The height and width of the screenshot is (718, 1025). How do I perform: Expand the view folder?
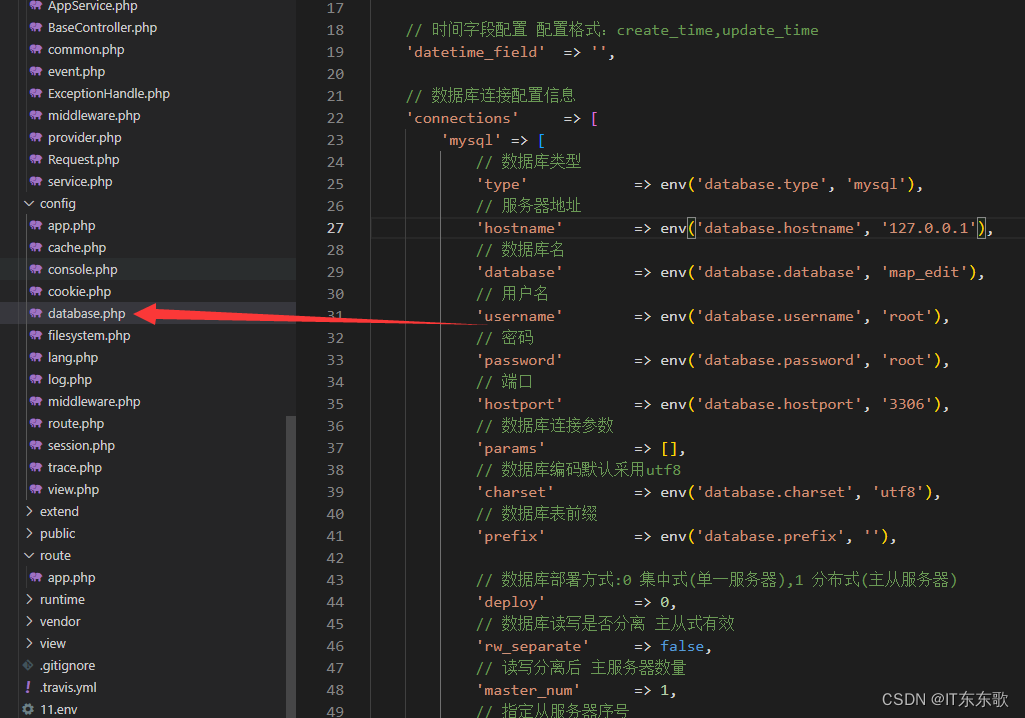coord(29,643)
